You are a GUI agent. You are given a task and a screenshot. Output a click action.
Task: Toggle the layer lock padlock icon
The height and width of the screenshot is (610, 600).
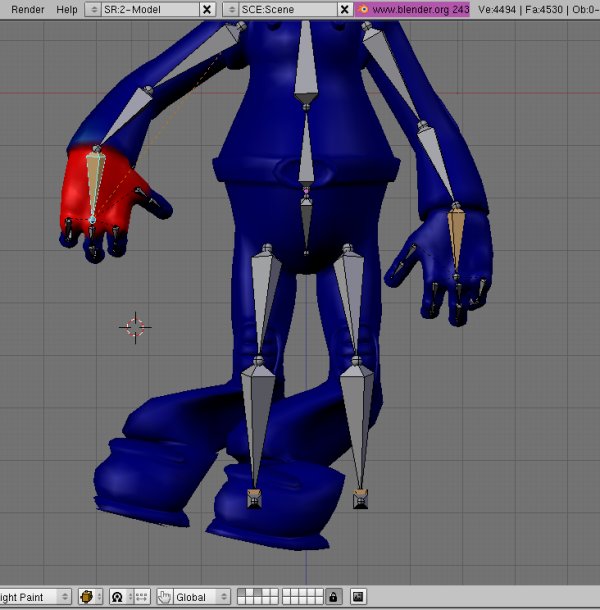tap(333, 597)
